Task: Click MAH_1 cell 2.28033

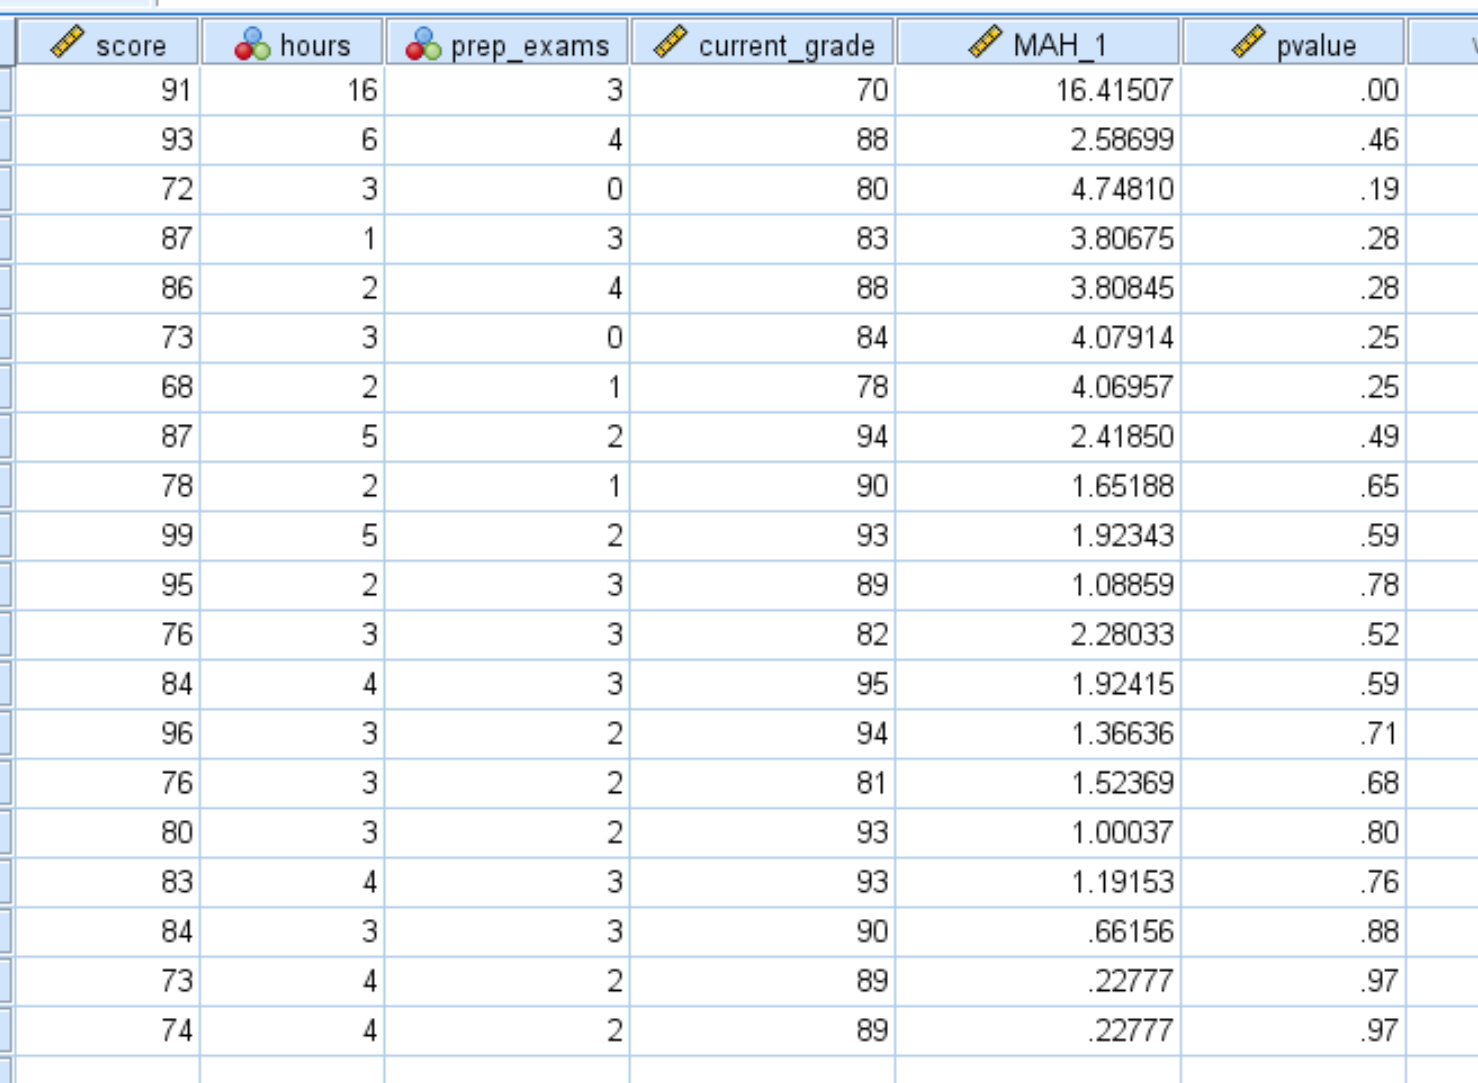Action: 1038,634
